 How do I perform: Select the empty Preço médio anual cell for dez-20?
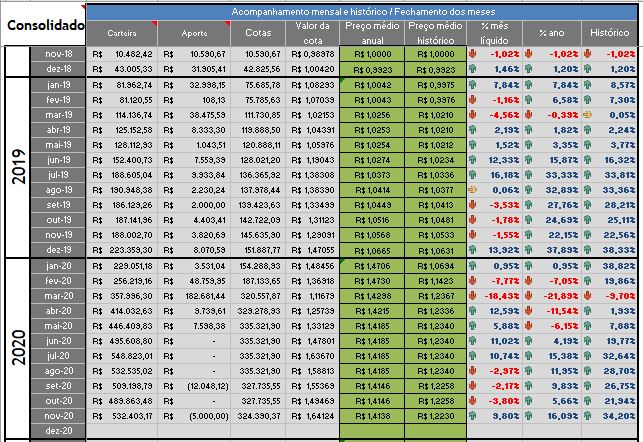pyautogui.click(x=372, y=431)
